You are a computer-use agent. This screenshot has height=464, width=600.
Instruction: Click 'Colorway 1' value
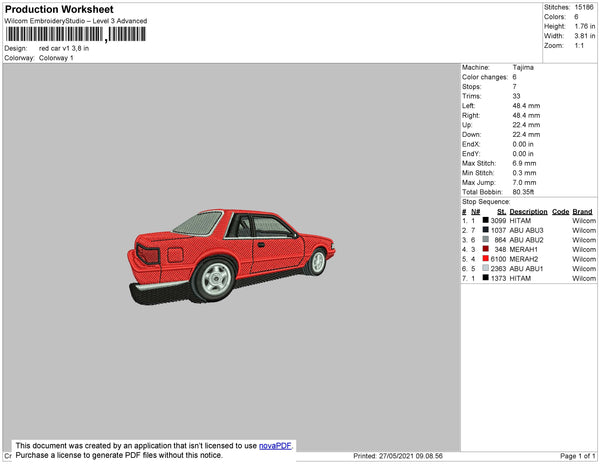pyautogui.click(x=56, y=58)
